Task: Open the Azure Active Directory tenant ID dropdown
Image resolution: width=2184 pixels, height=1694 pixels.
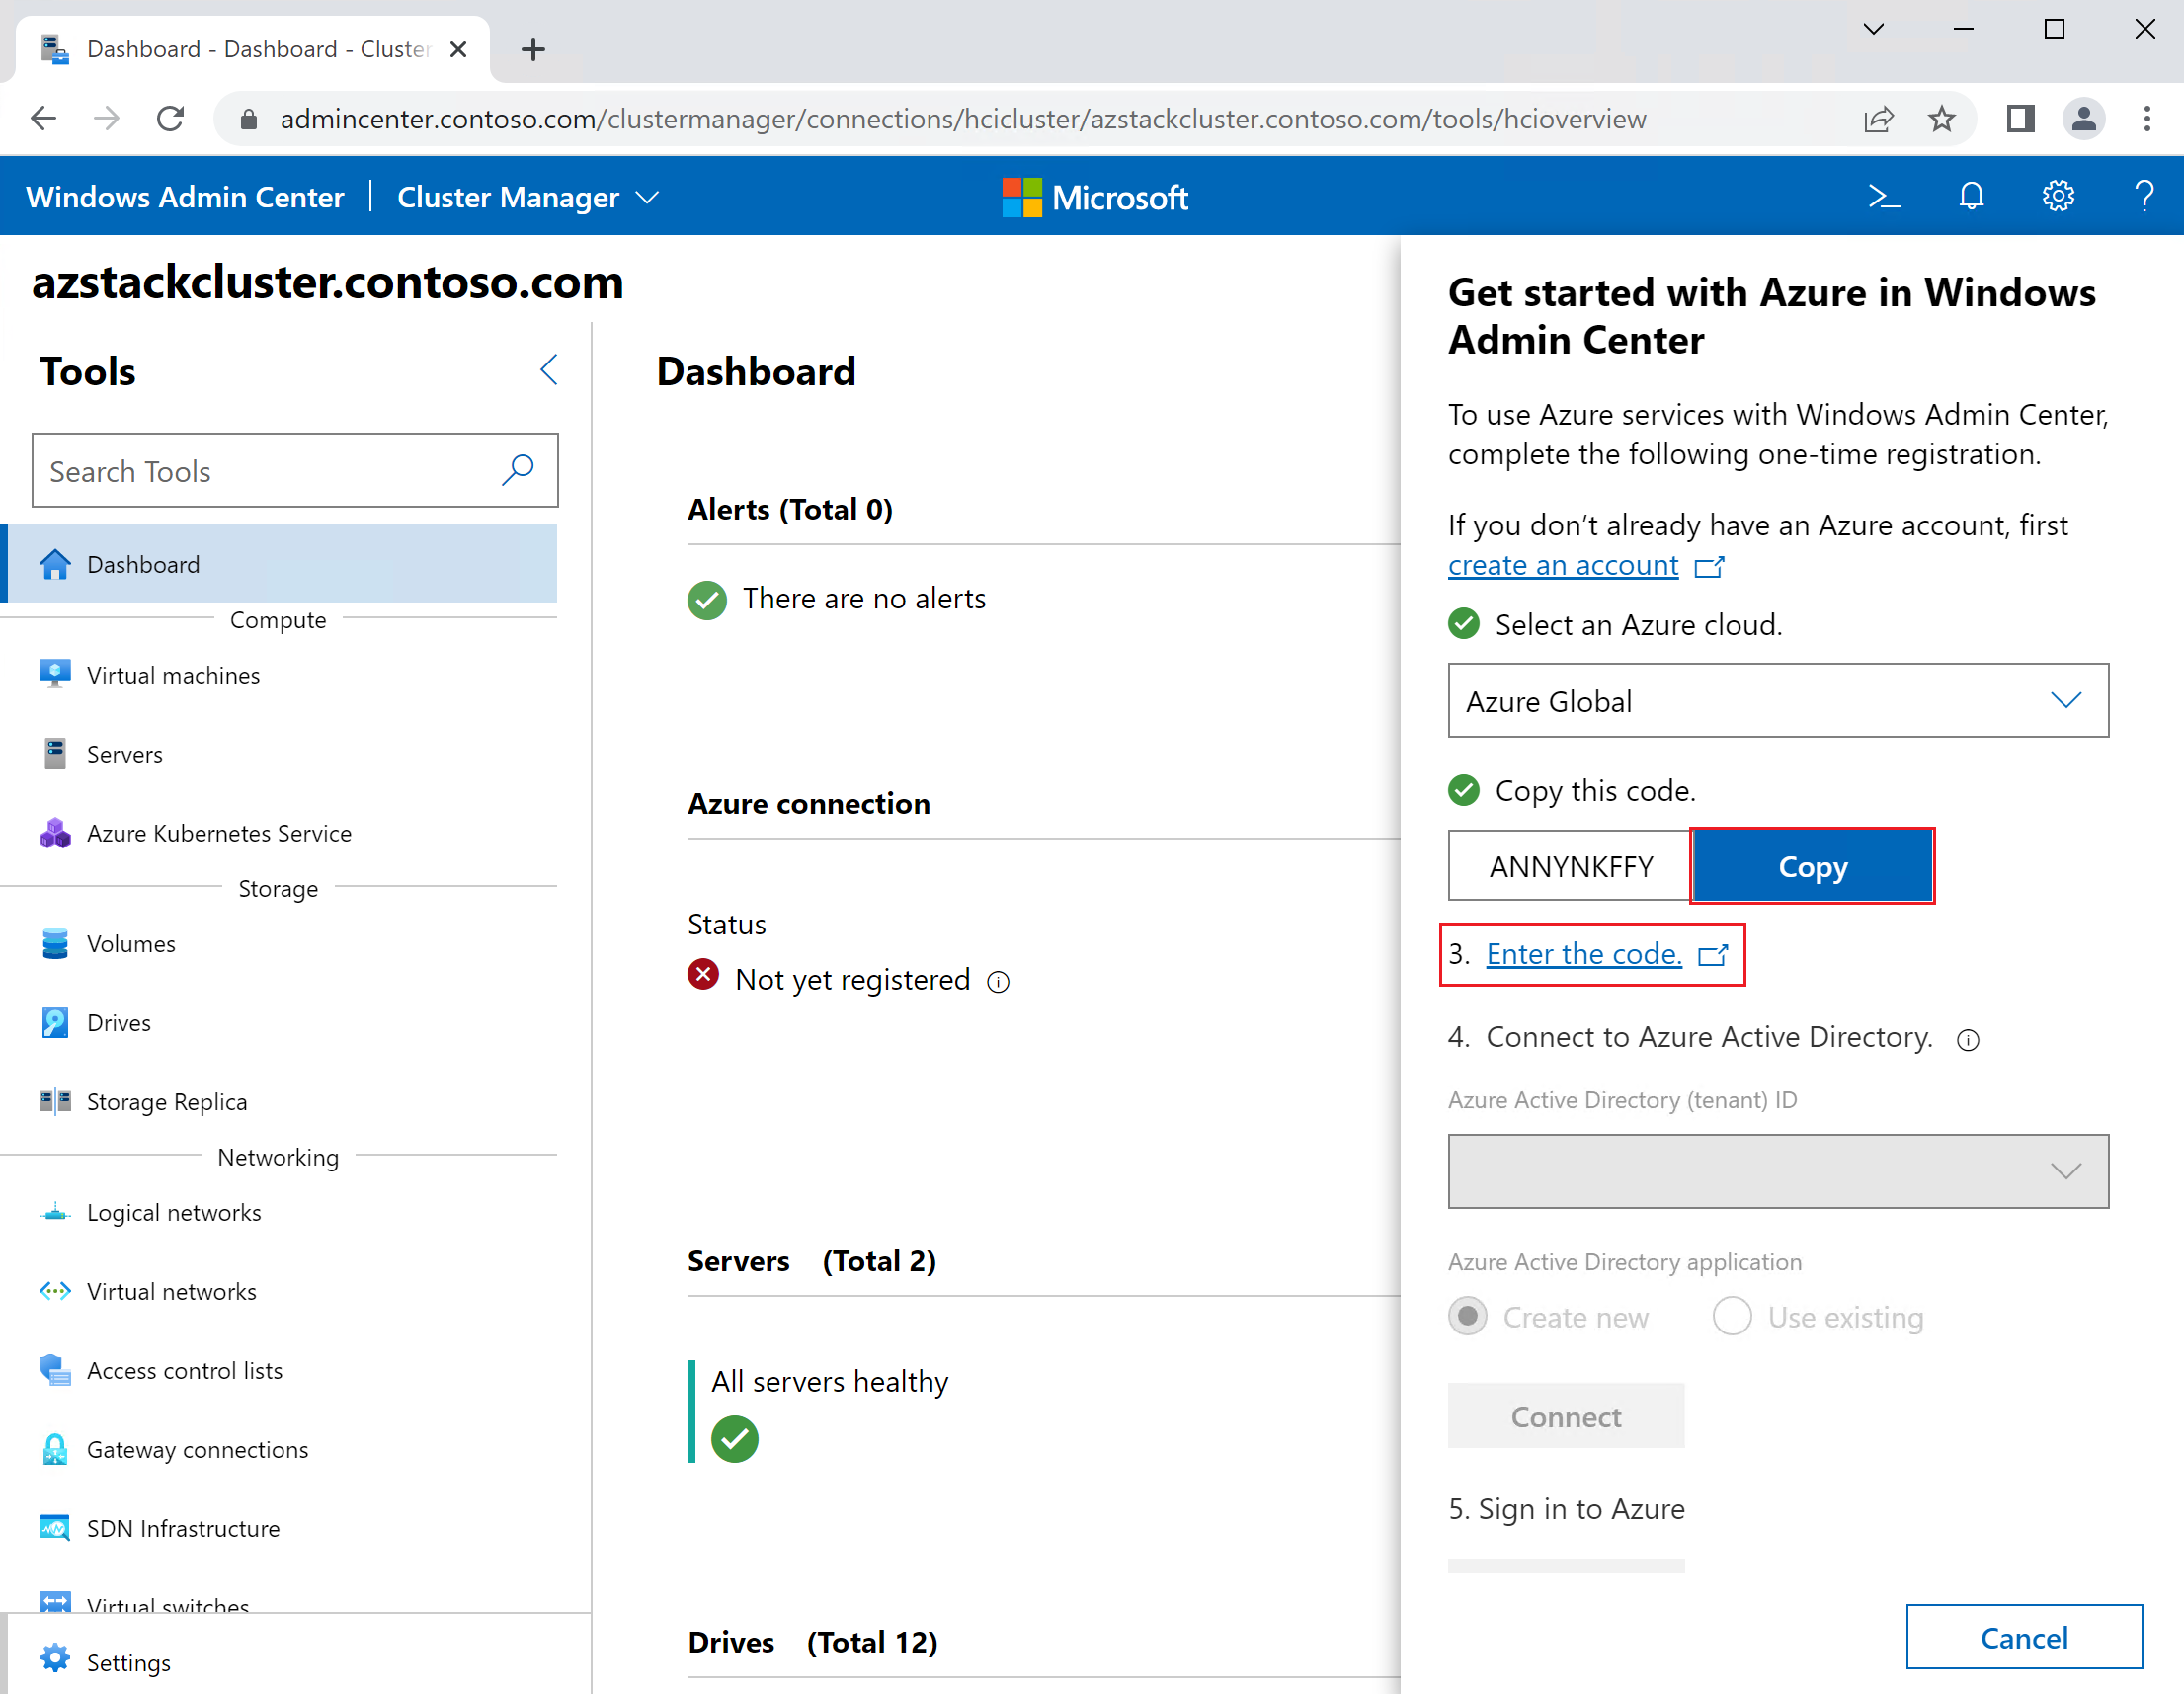Action: point(1777,1171)
